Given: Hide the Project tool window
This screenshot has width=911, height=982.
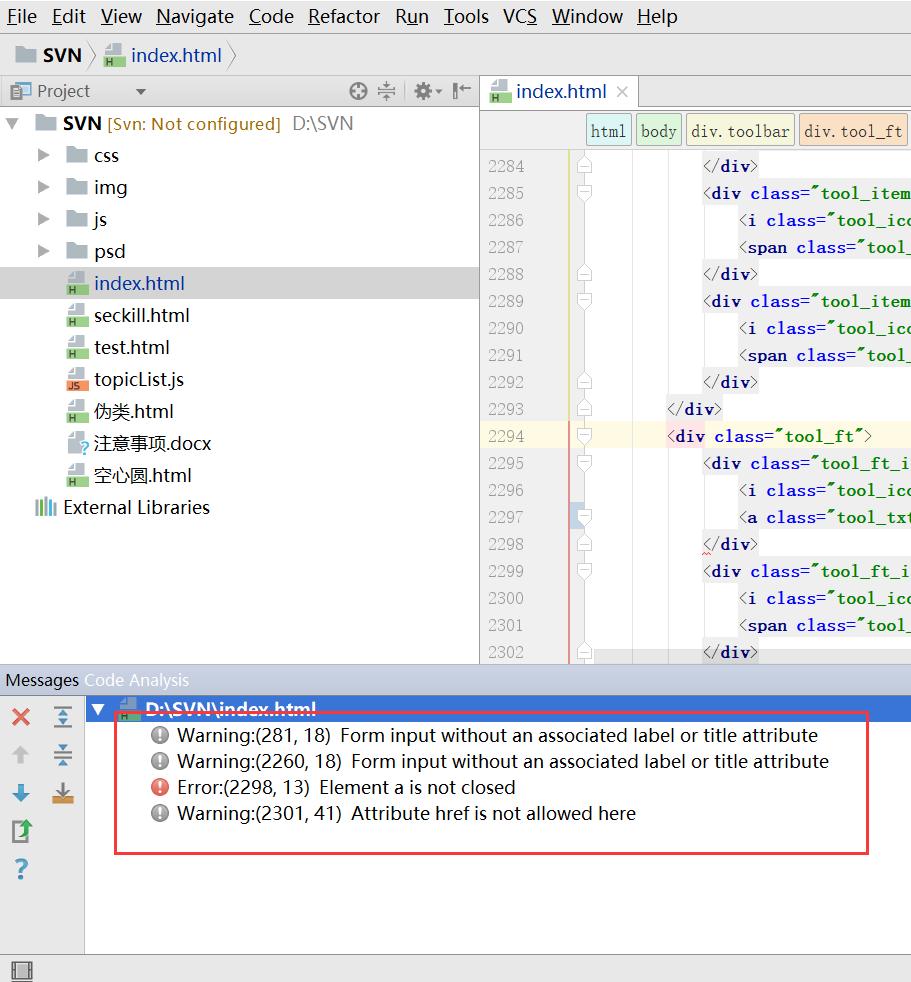Looking at the screenshot, I should 462,91.
